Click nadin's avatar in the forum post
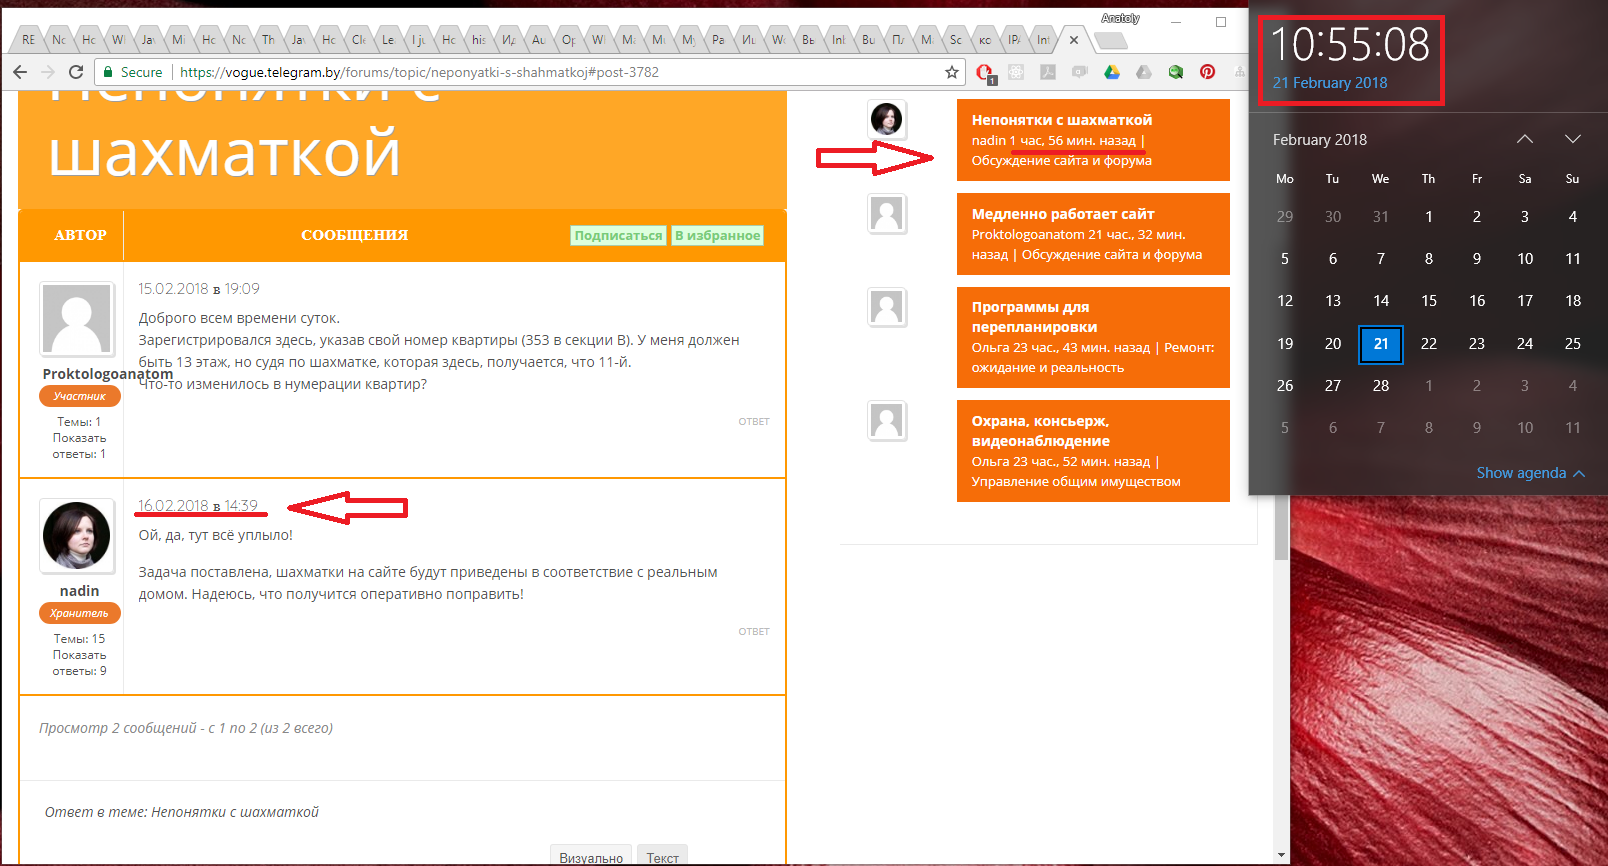 pos(77,536)
